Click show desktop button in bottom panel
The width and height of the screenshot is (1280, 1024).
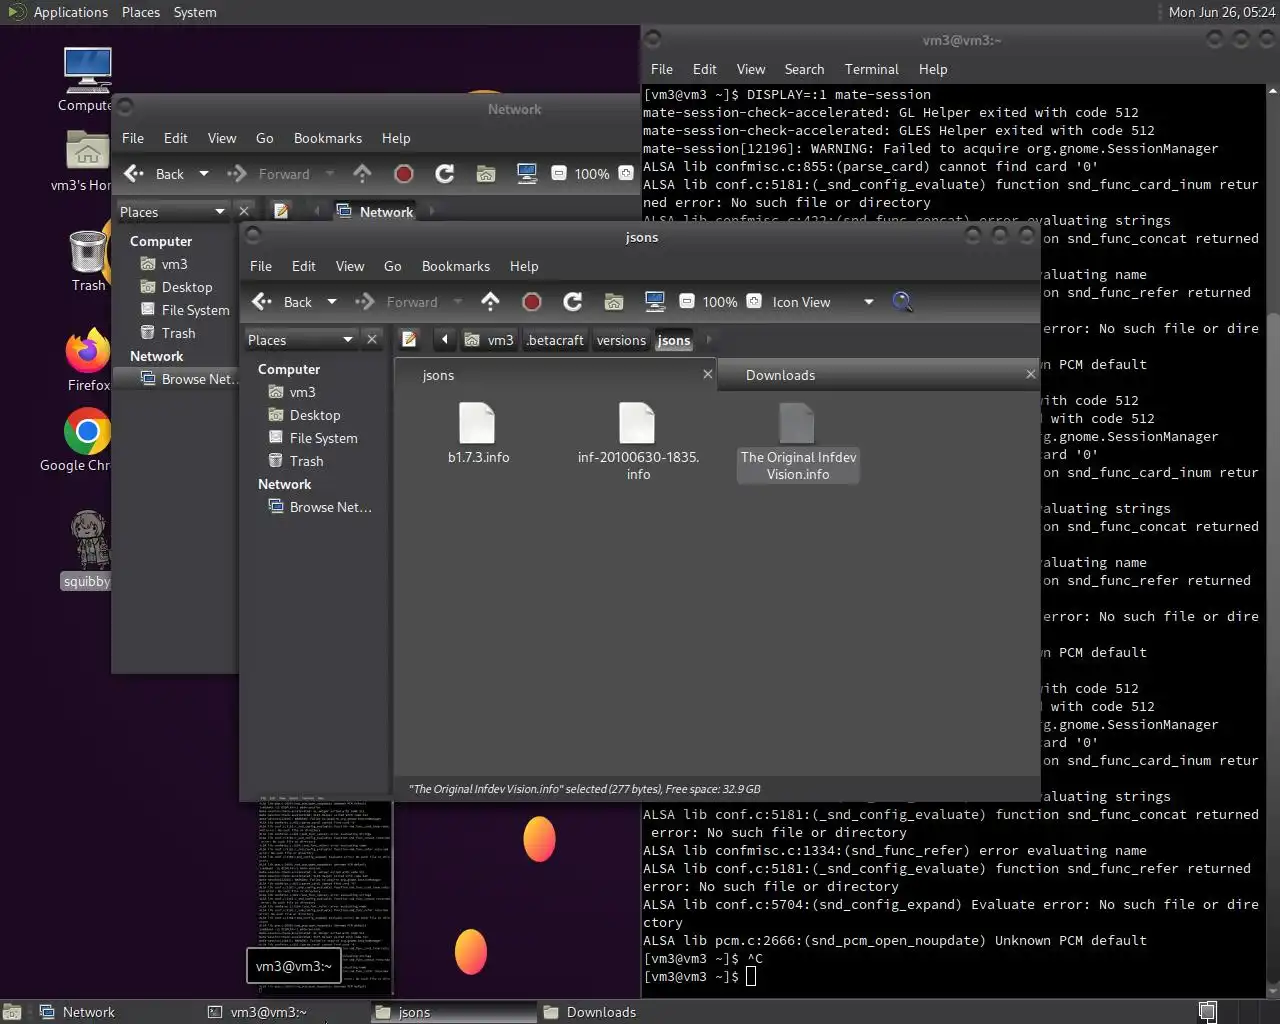pyautogui.click(x=12, y=1012)
